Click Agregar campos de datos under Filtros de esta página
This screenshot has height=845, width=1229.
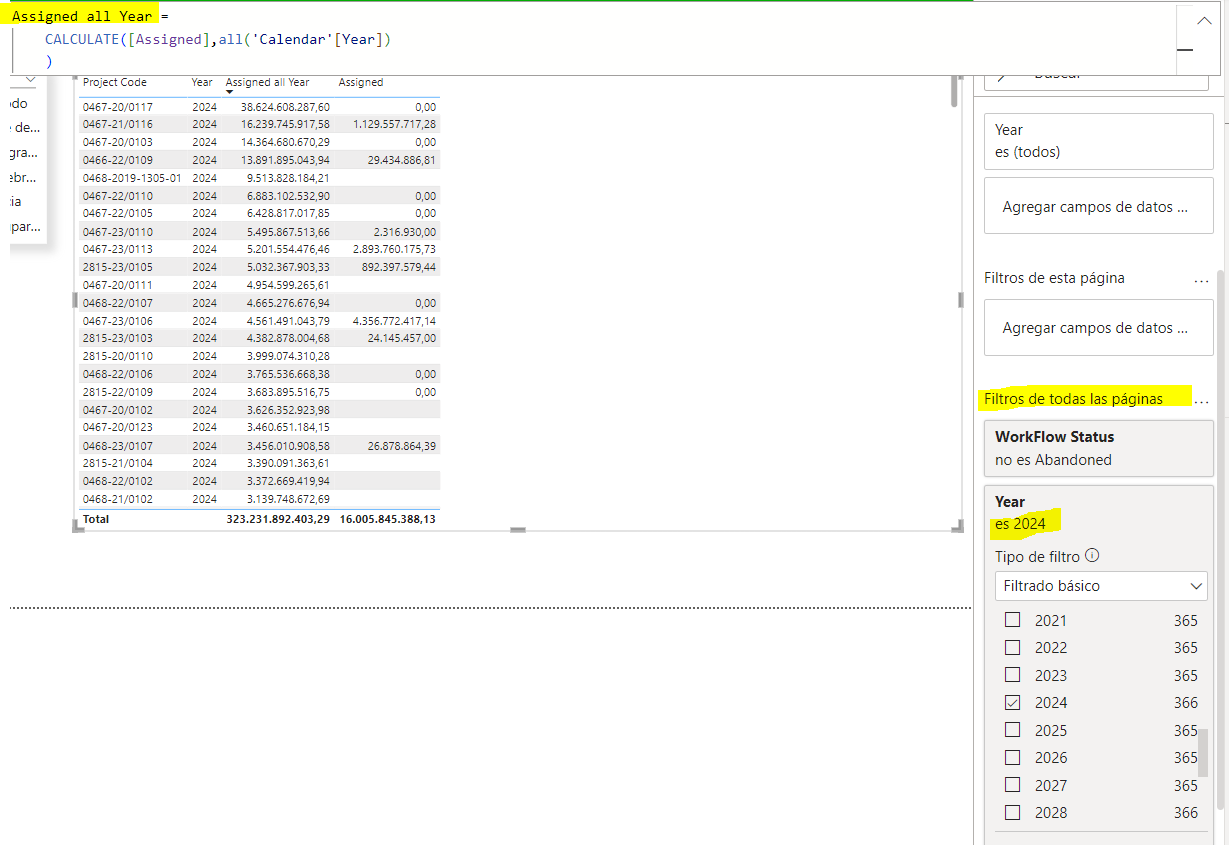click(1099, 327)
